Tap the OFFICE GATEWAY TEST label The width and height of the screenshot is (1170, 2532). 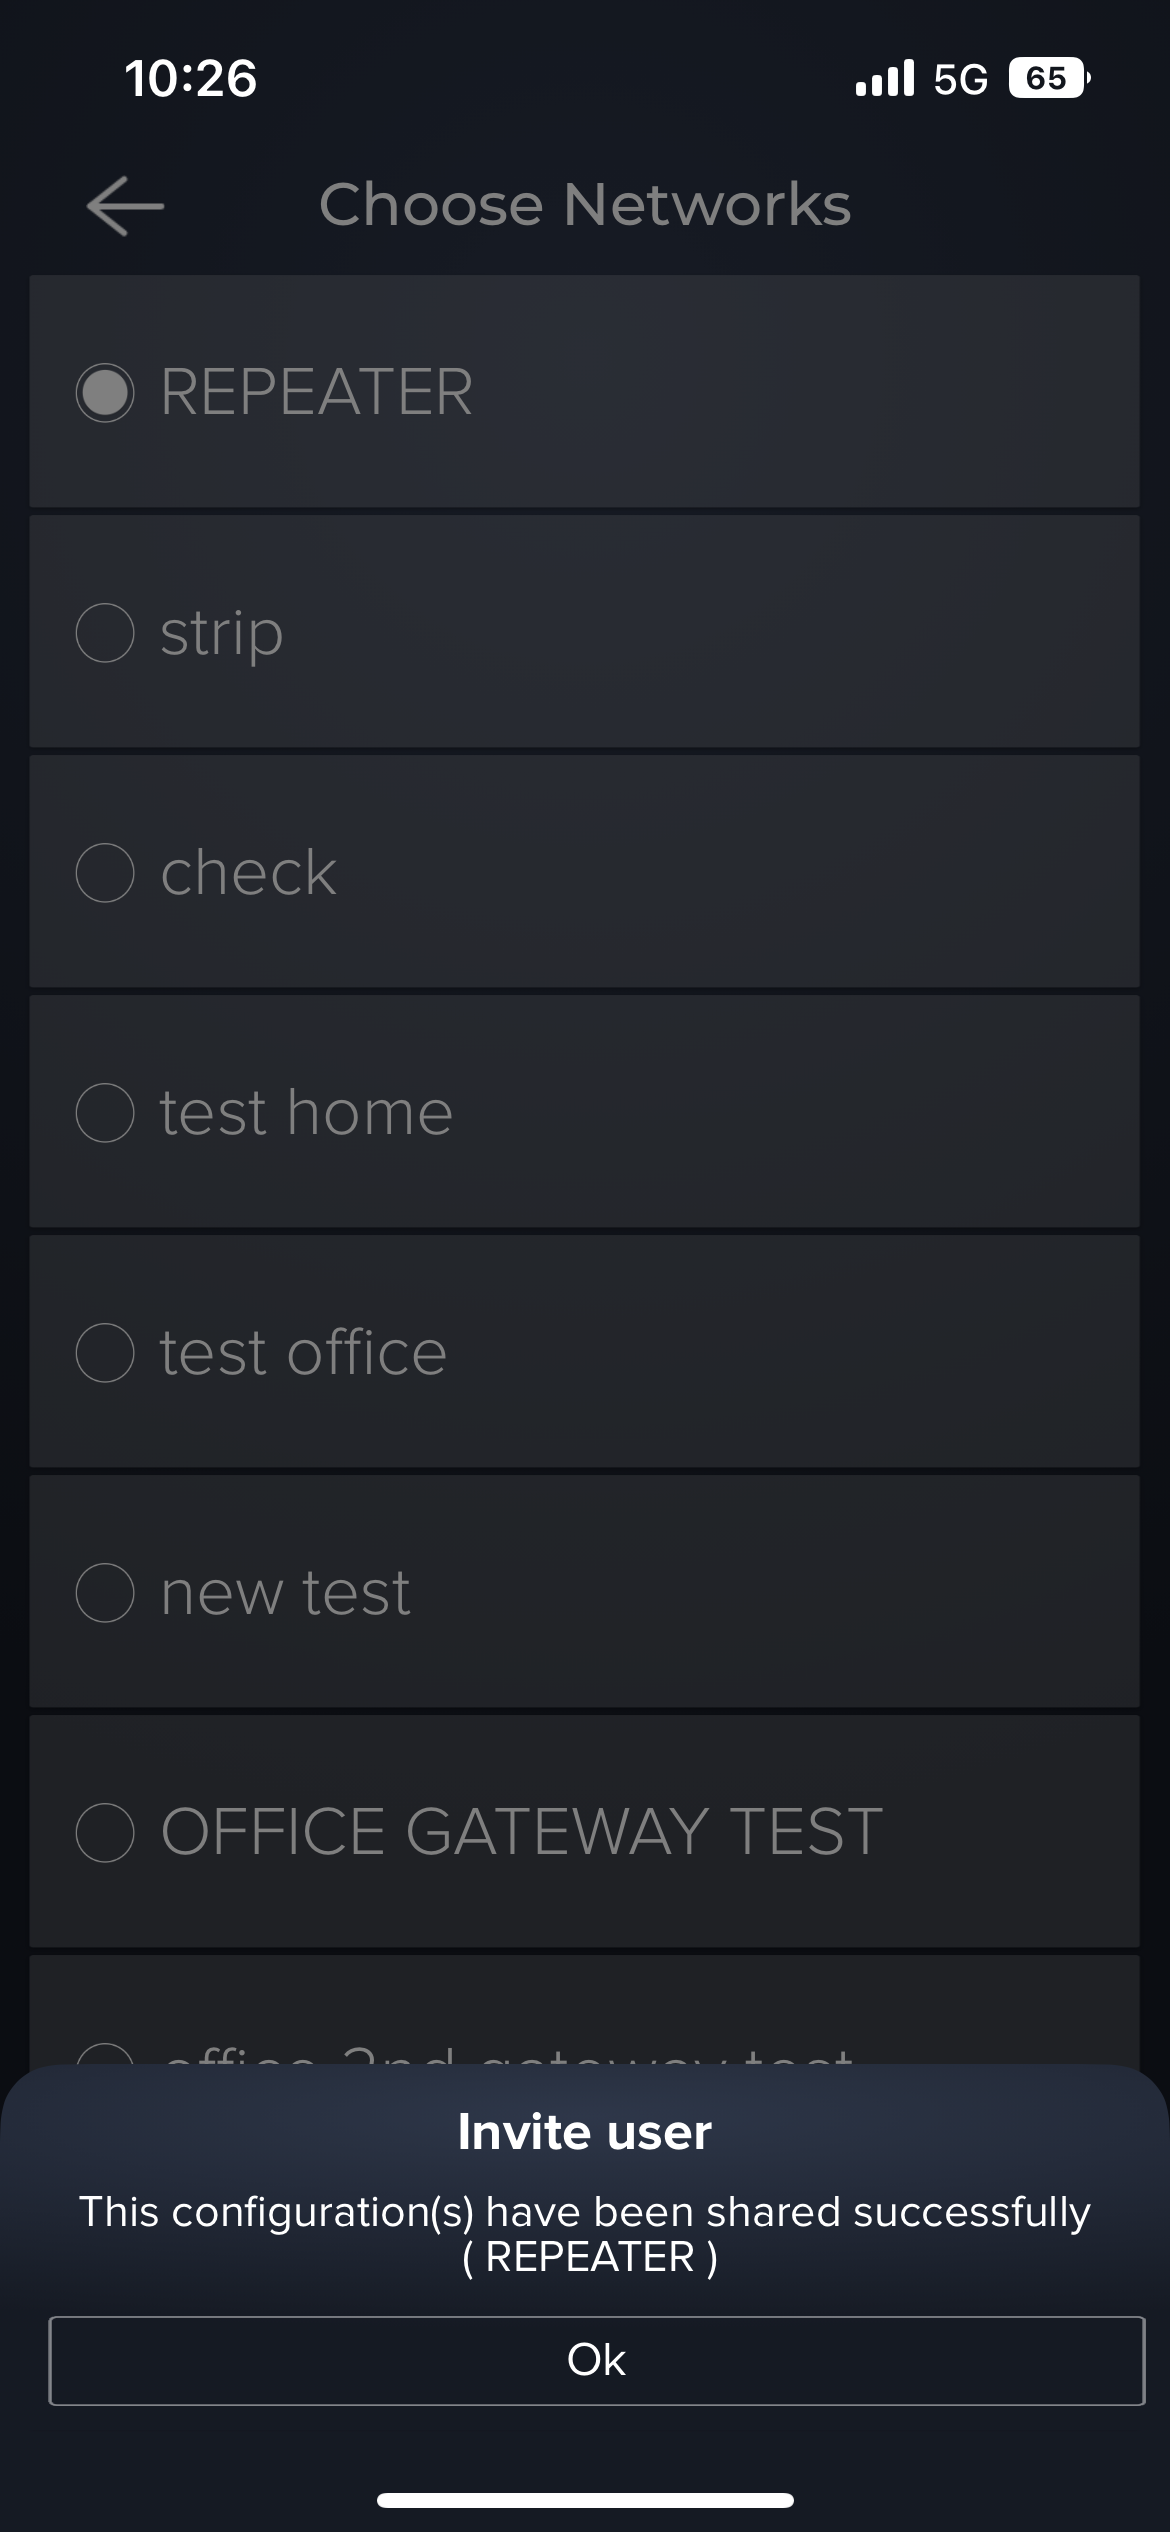(x=521, y=1832)
